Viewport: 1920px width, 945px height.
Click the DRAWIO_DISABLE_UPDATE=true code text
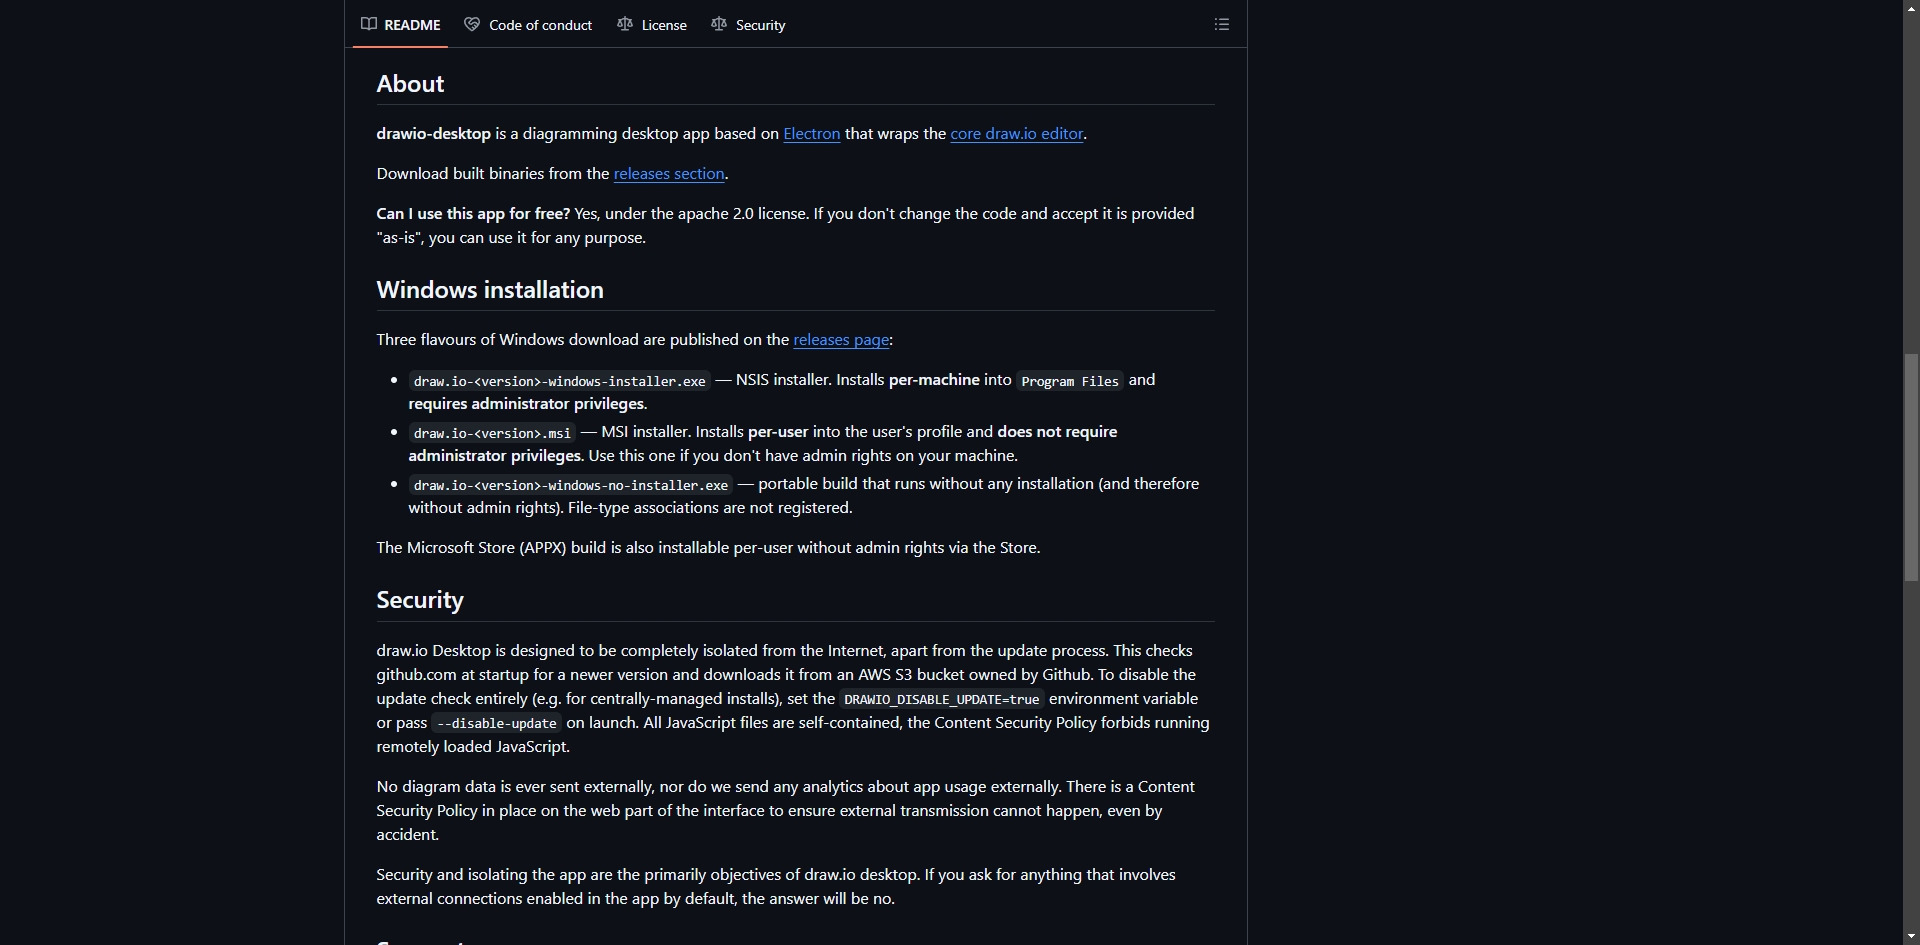point(941,699)
